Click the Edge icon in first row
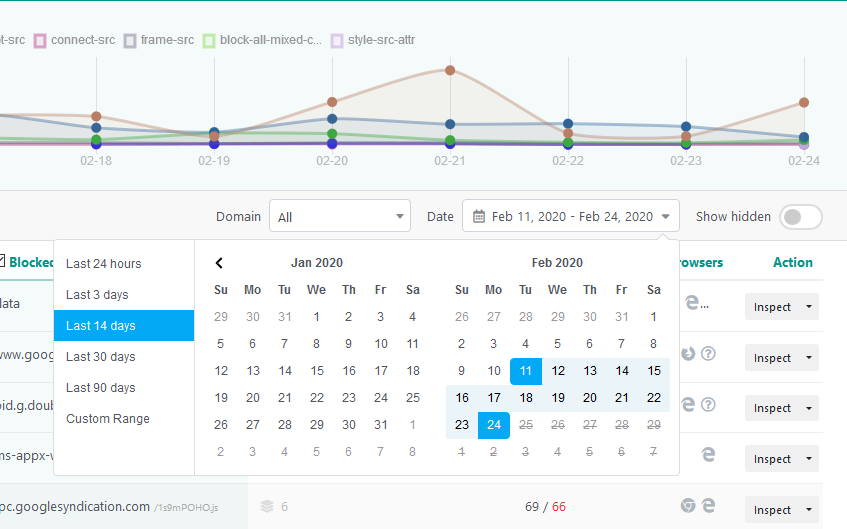This screenshot has height=529, width=847. point(689,303)
